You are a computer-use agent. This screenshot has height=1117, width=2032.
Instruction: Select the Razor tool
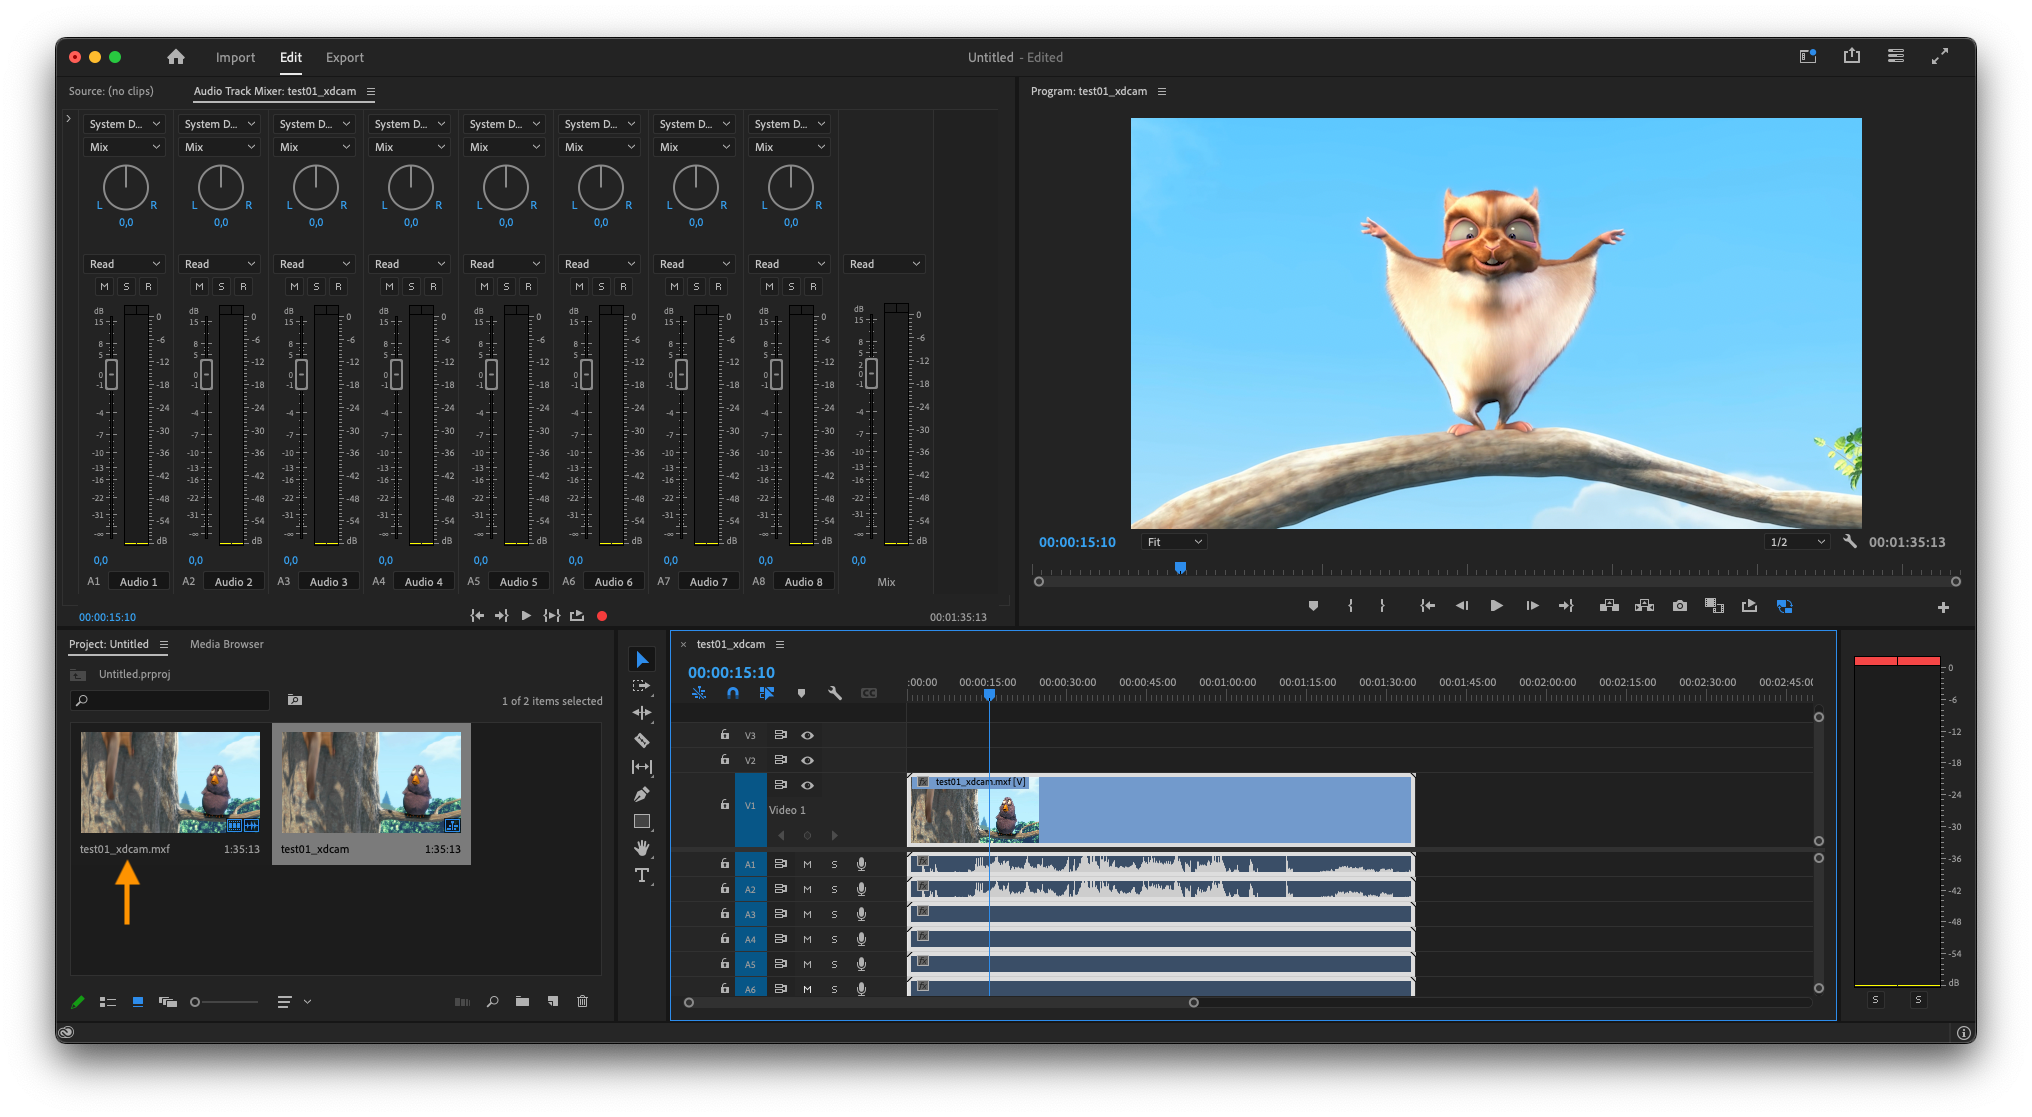pos(642,740)
